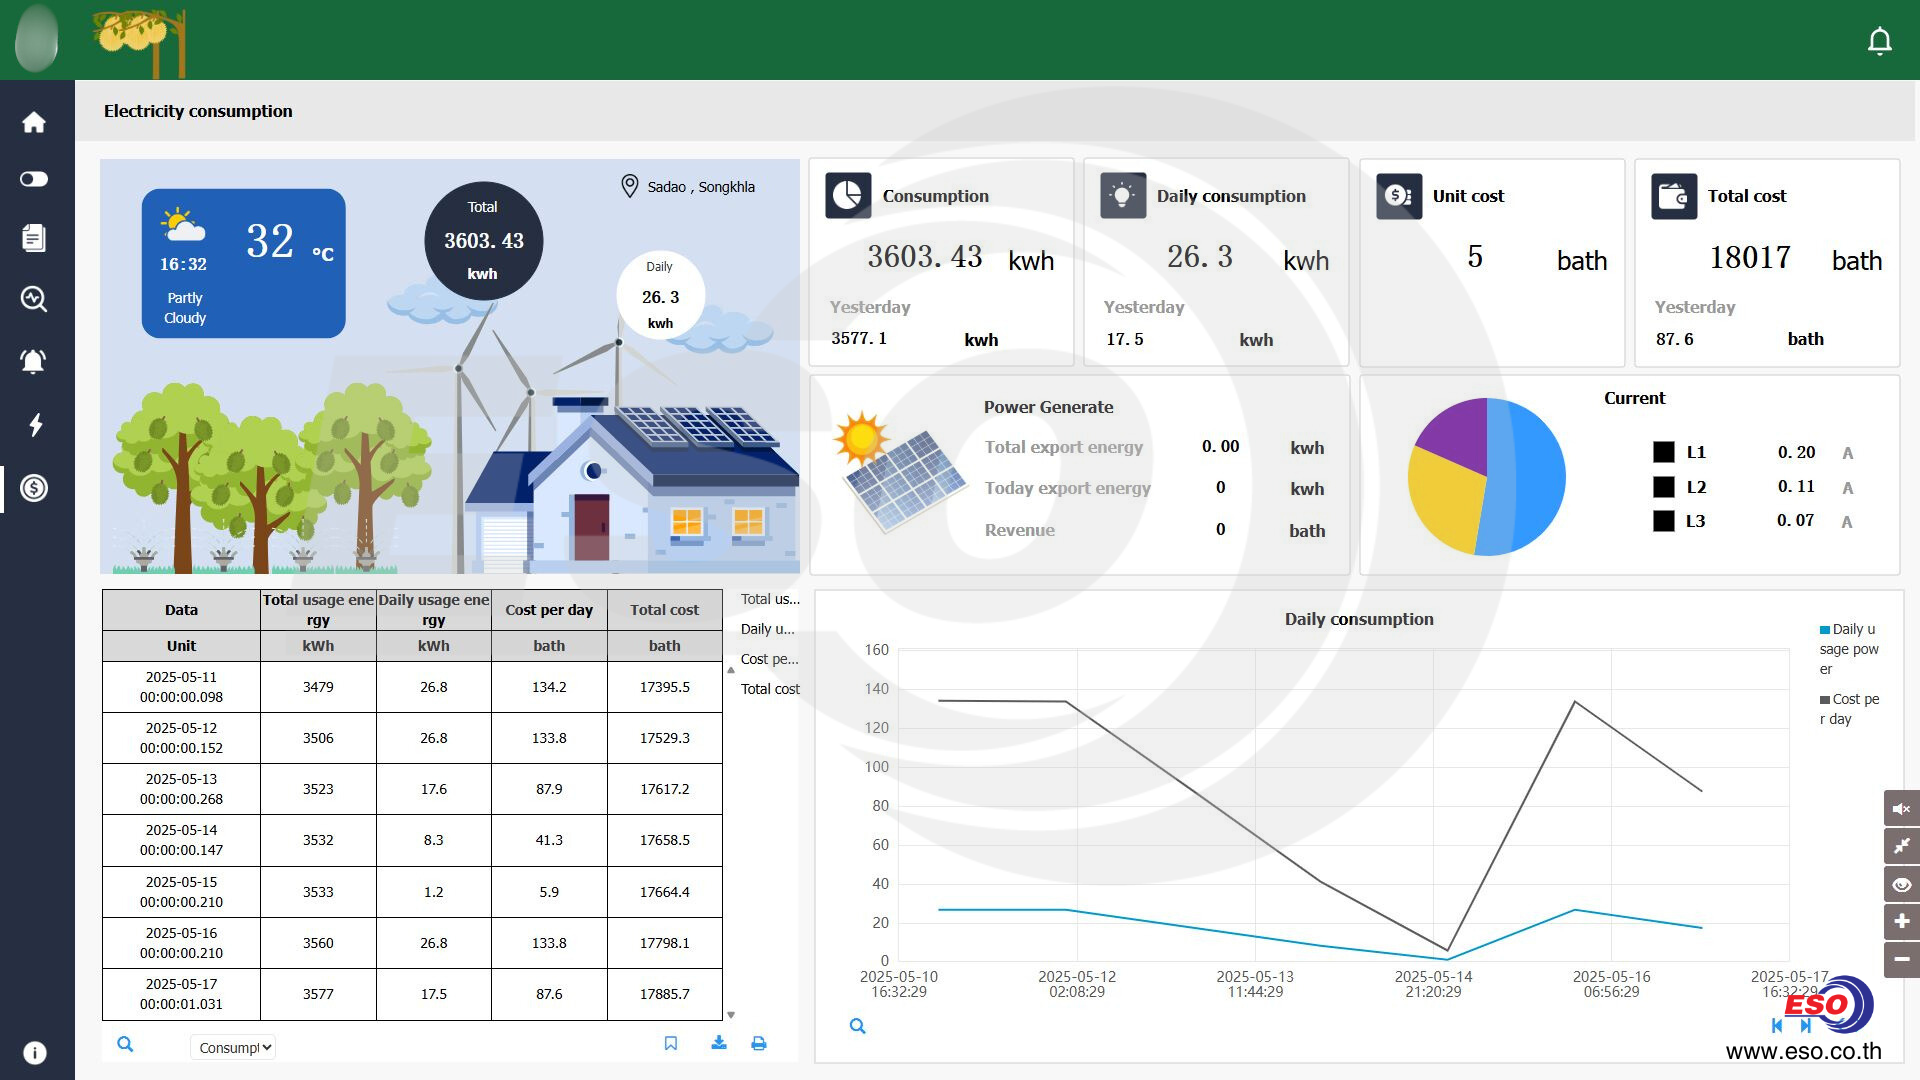Toggle the mute sound button
The image size is (1920, 1080).
click(x=1901, y=808)
